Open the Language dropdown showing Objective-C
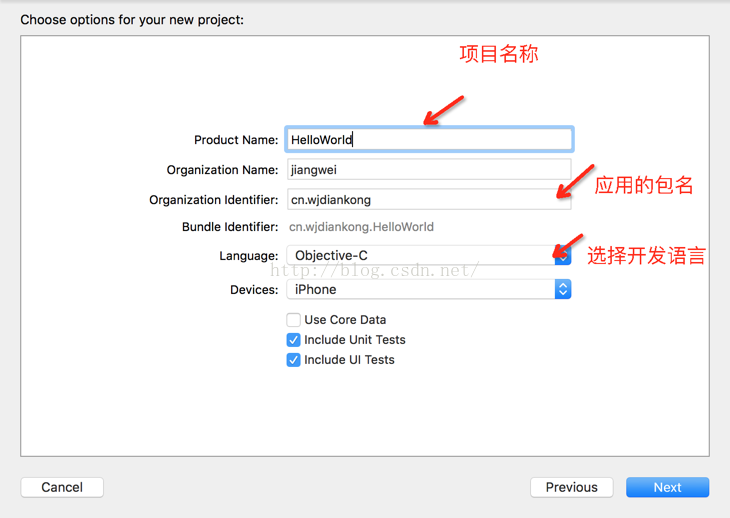The height and width of the screenshot is (518, 730). click(429, 256)
